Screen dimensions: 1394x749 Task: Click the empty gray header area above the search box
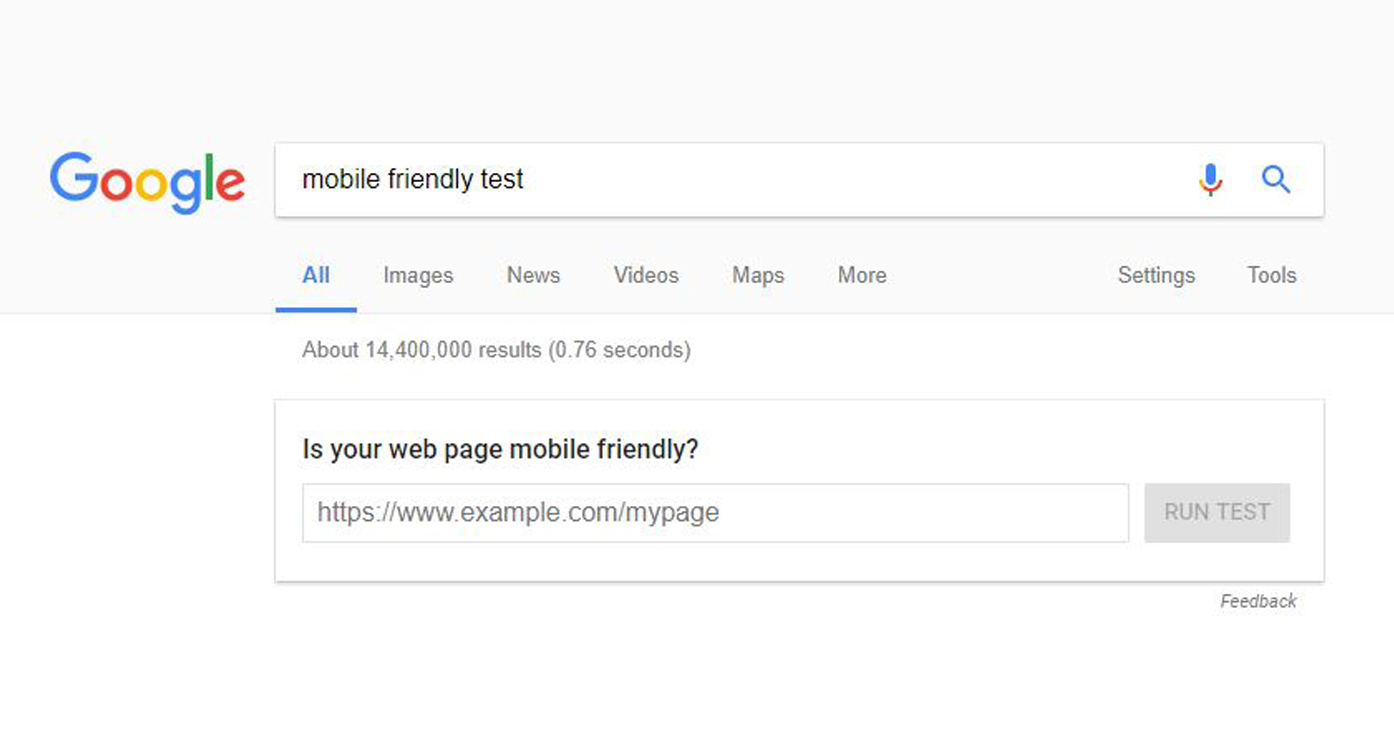[x=700, y=70]
